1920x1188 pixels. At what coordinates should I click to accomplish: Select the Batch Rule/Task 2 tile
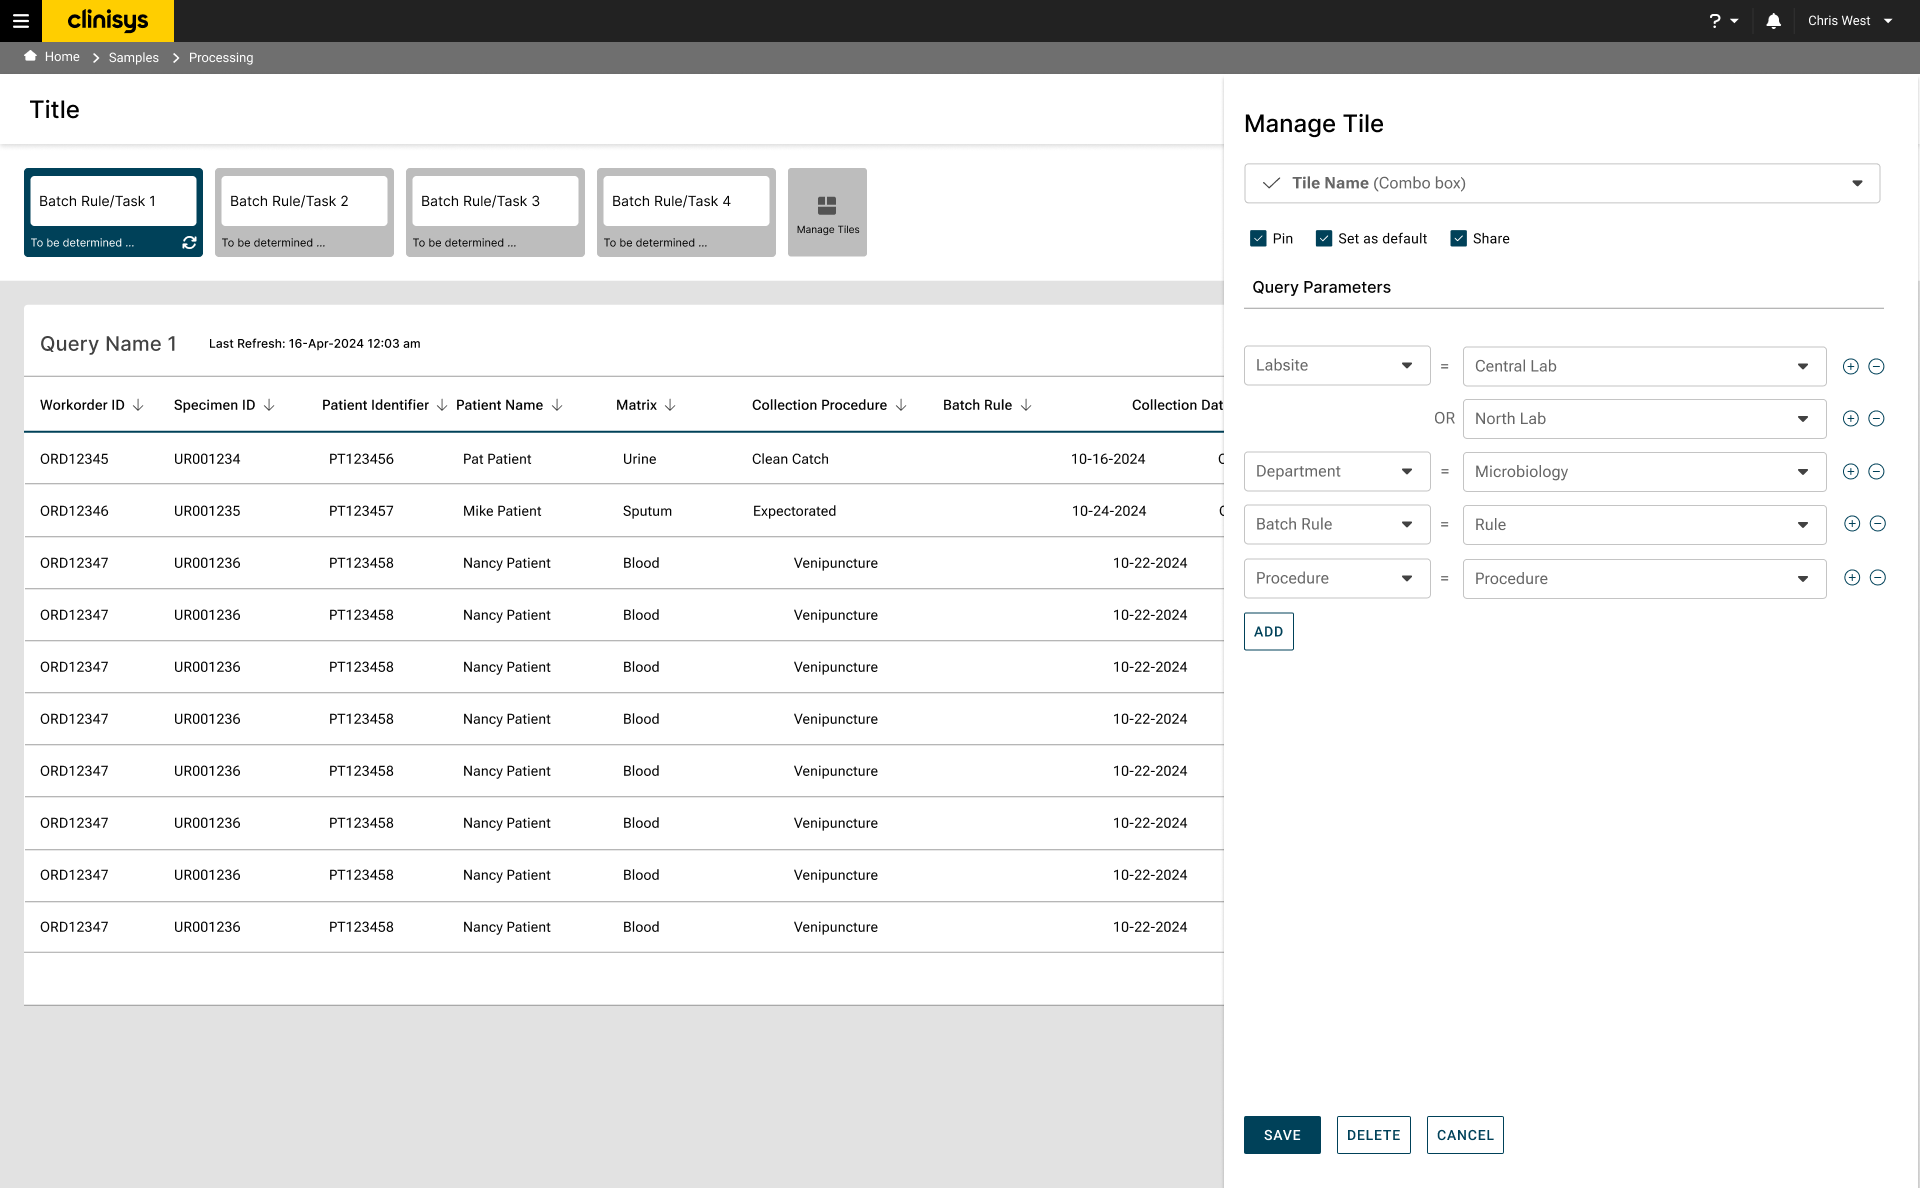pos(304,212)
